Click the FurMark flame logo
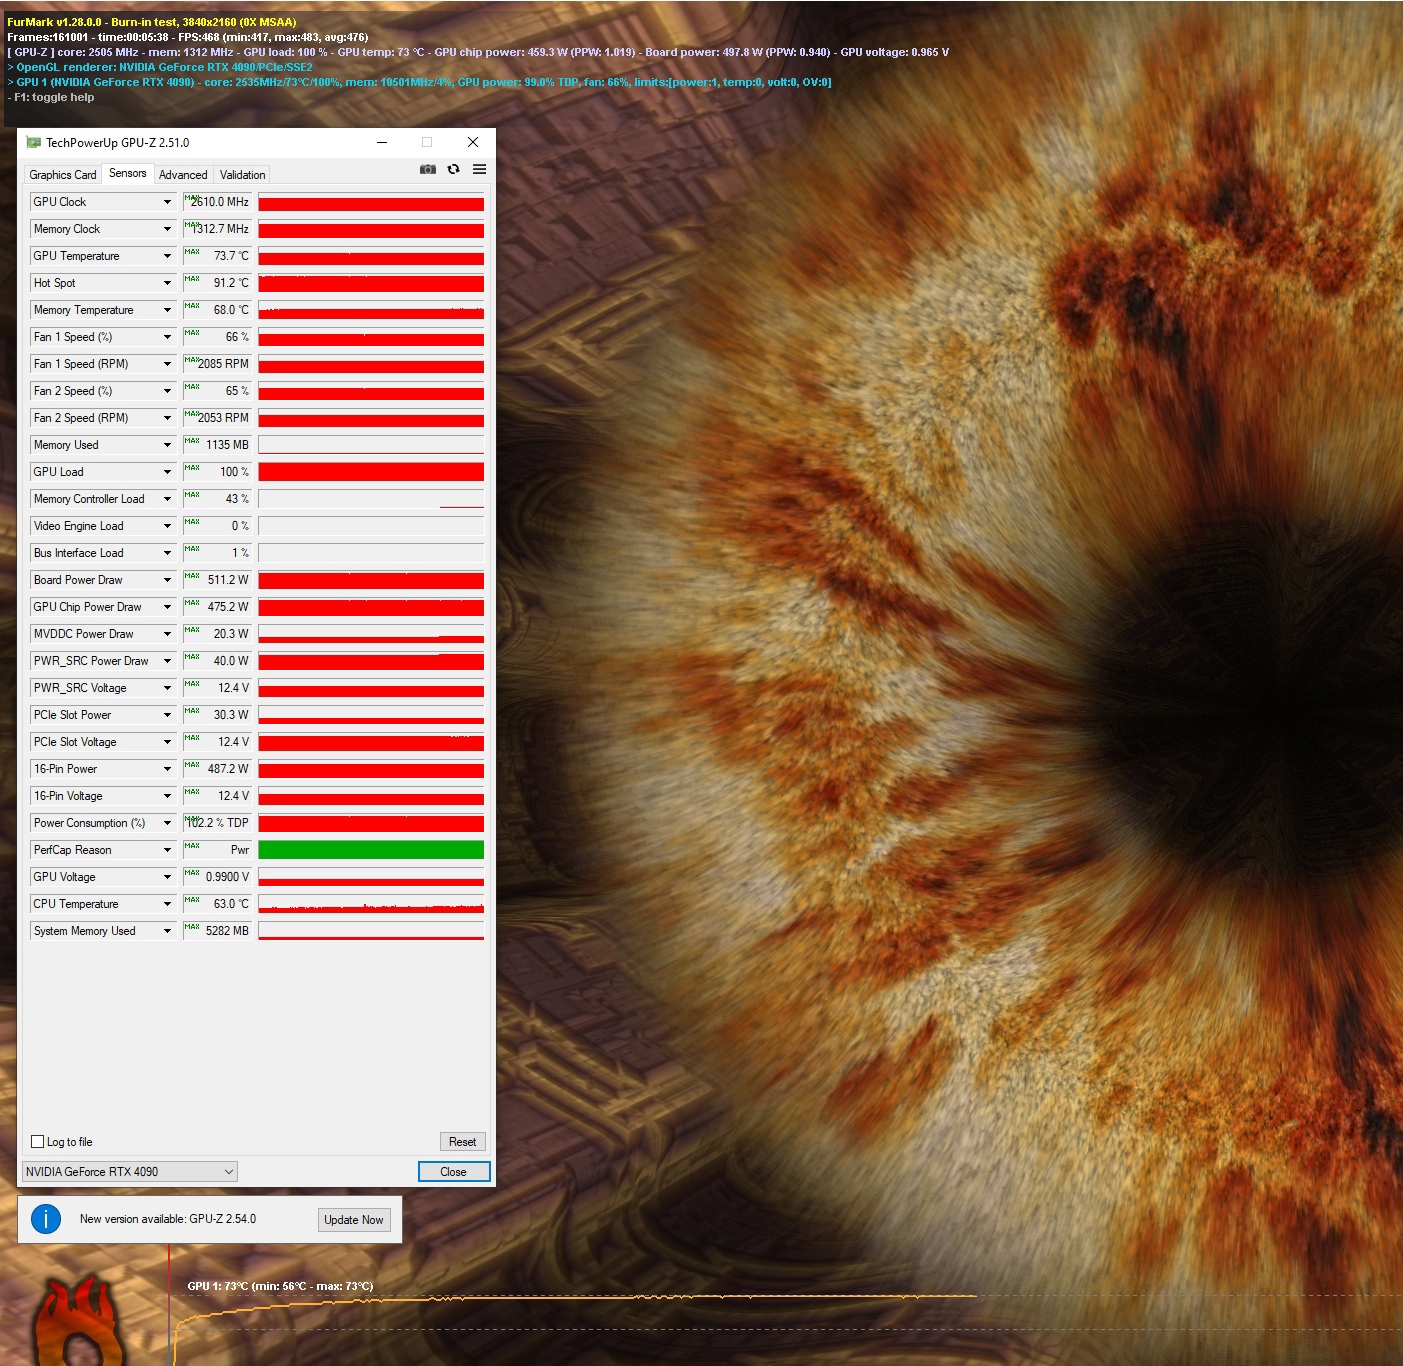This screenshot has height=1366, width=1403. pos(80,1322)
